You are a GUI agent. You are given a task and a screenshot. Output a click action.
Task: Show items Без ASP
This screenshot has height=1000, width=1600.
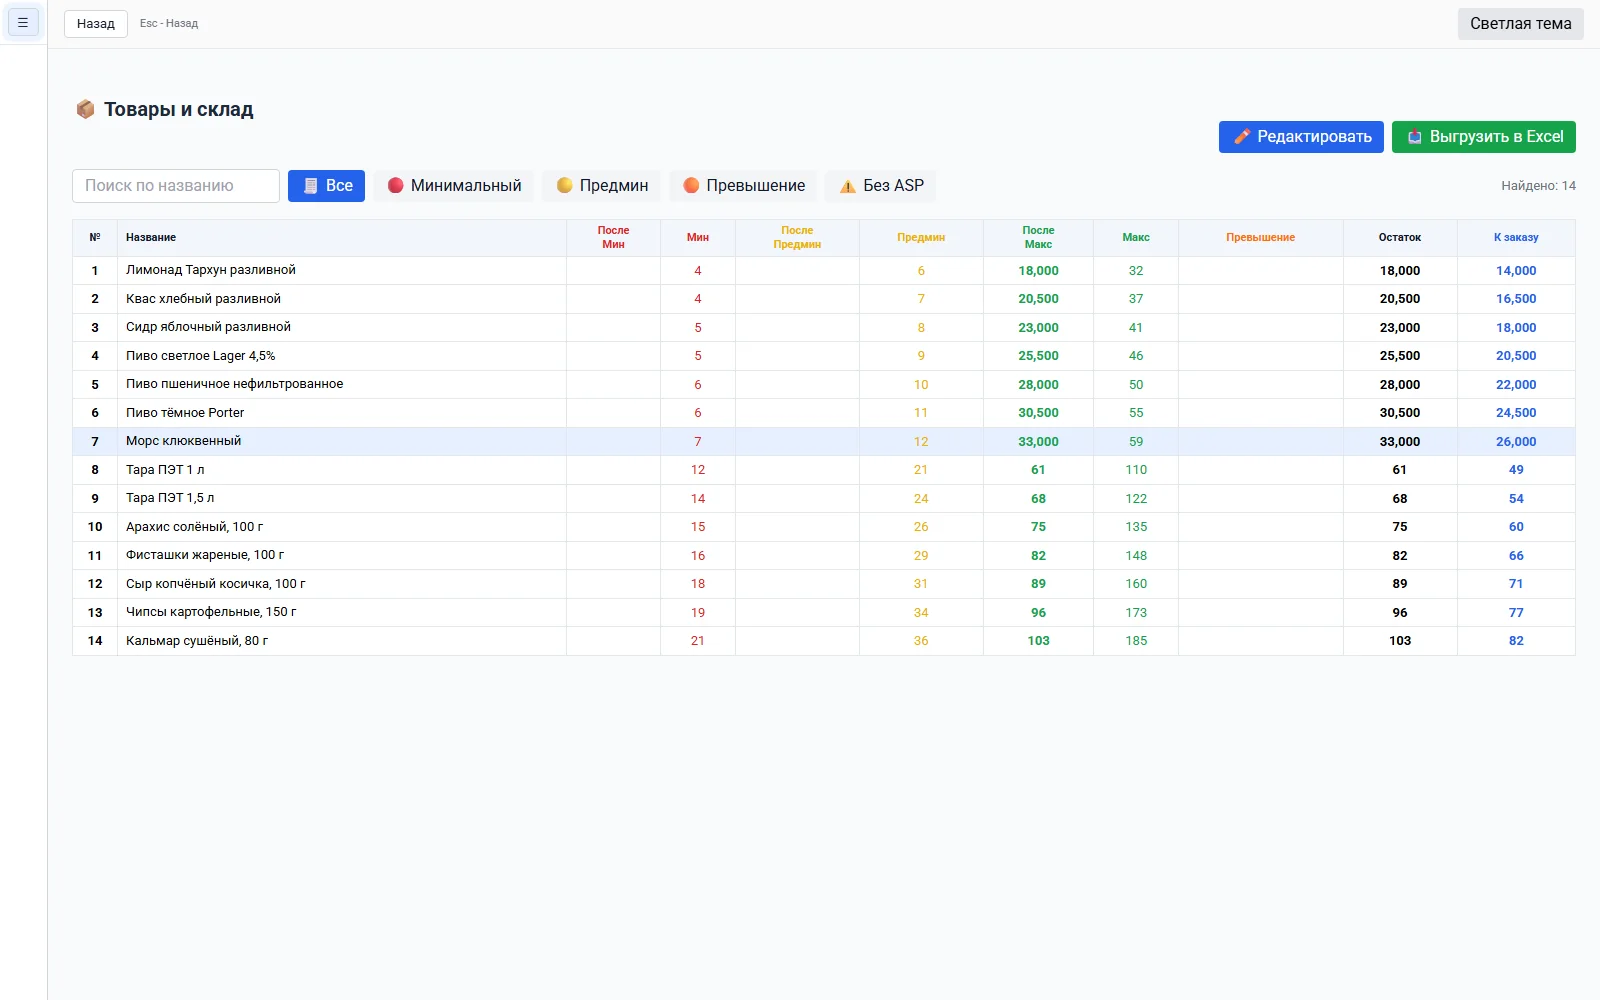[x=881, y=186]
